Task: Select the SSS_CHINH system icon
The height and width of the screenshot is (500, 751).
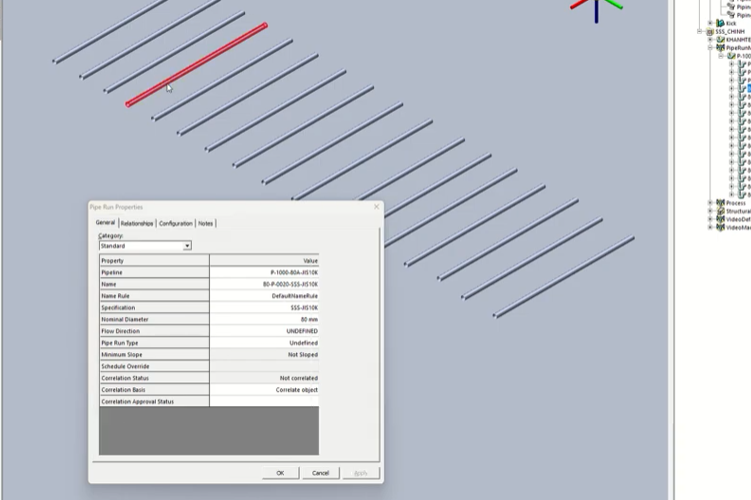Action: click(x=711, y=31)
